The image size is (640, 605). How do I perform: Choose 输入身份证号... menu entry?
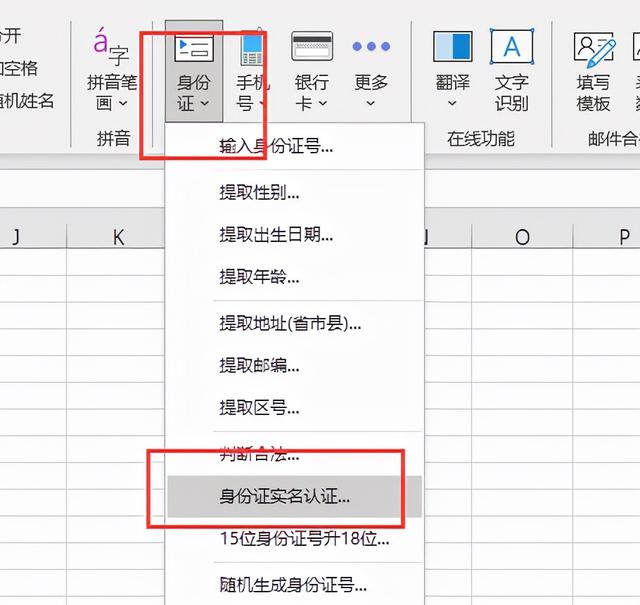click(295, 146)
